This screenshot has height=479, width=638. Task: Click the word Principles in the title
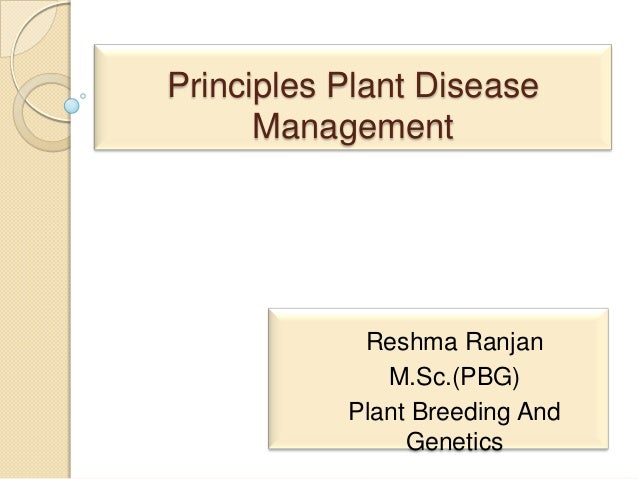(x=242, y=86)
